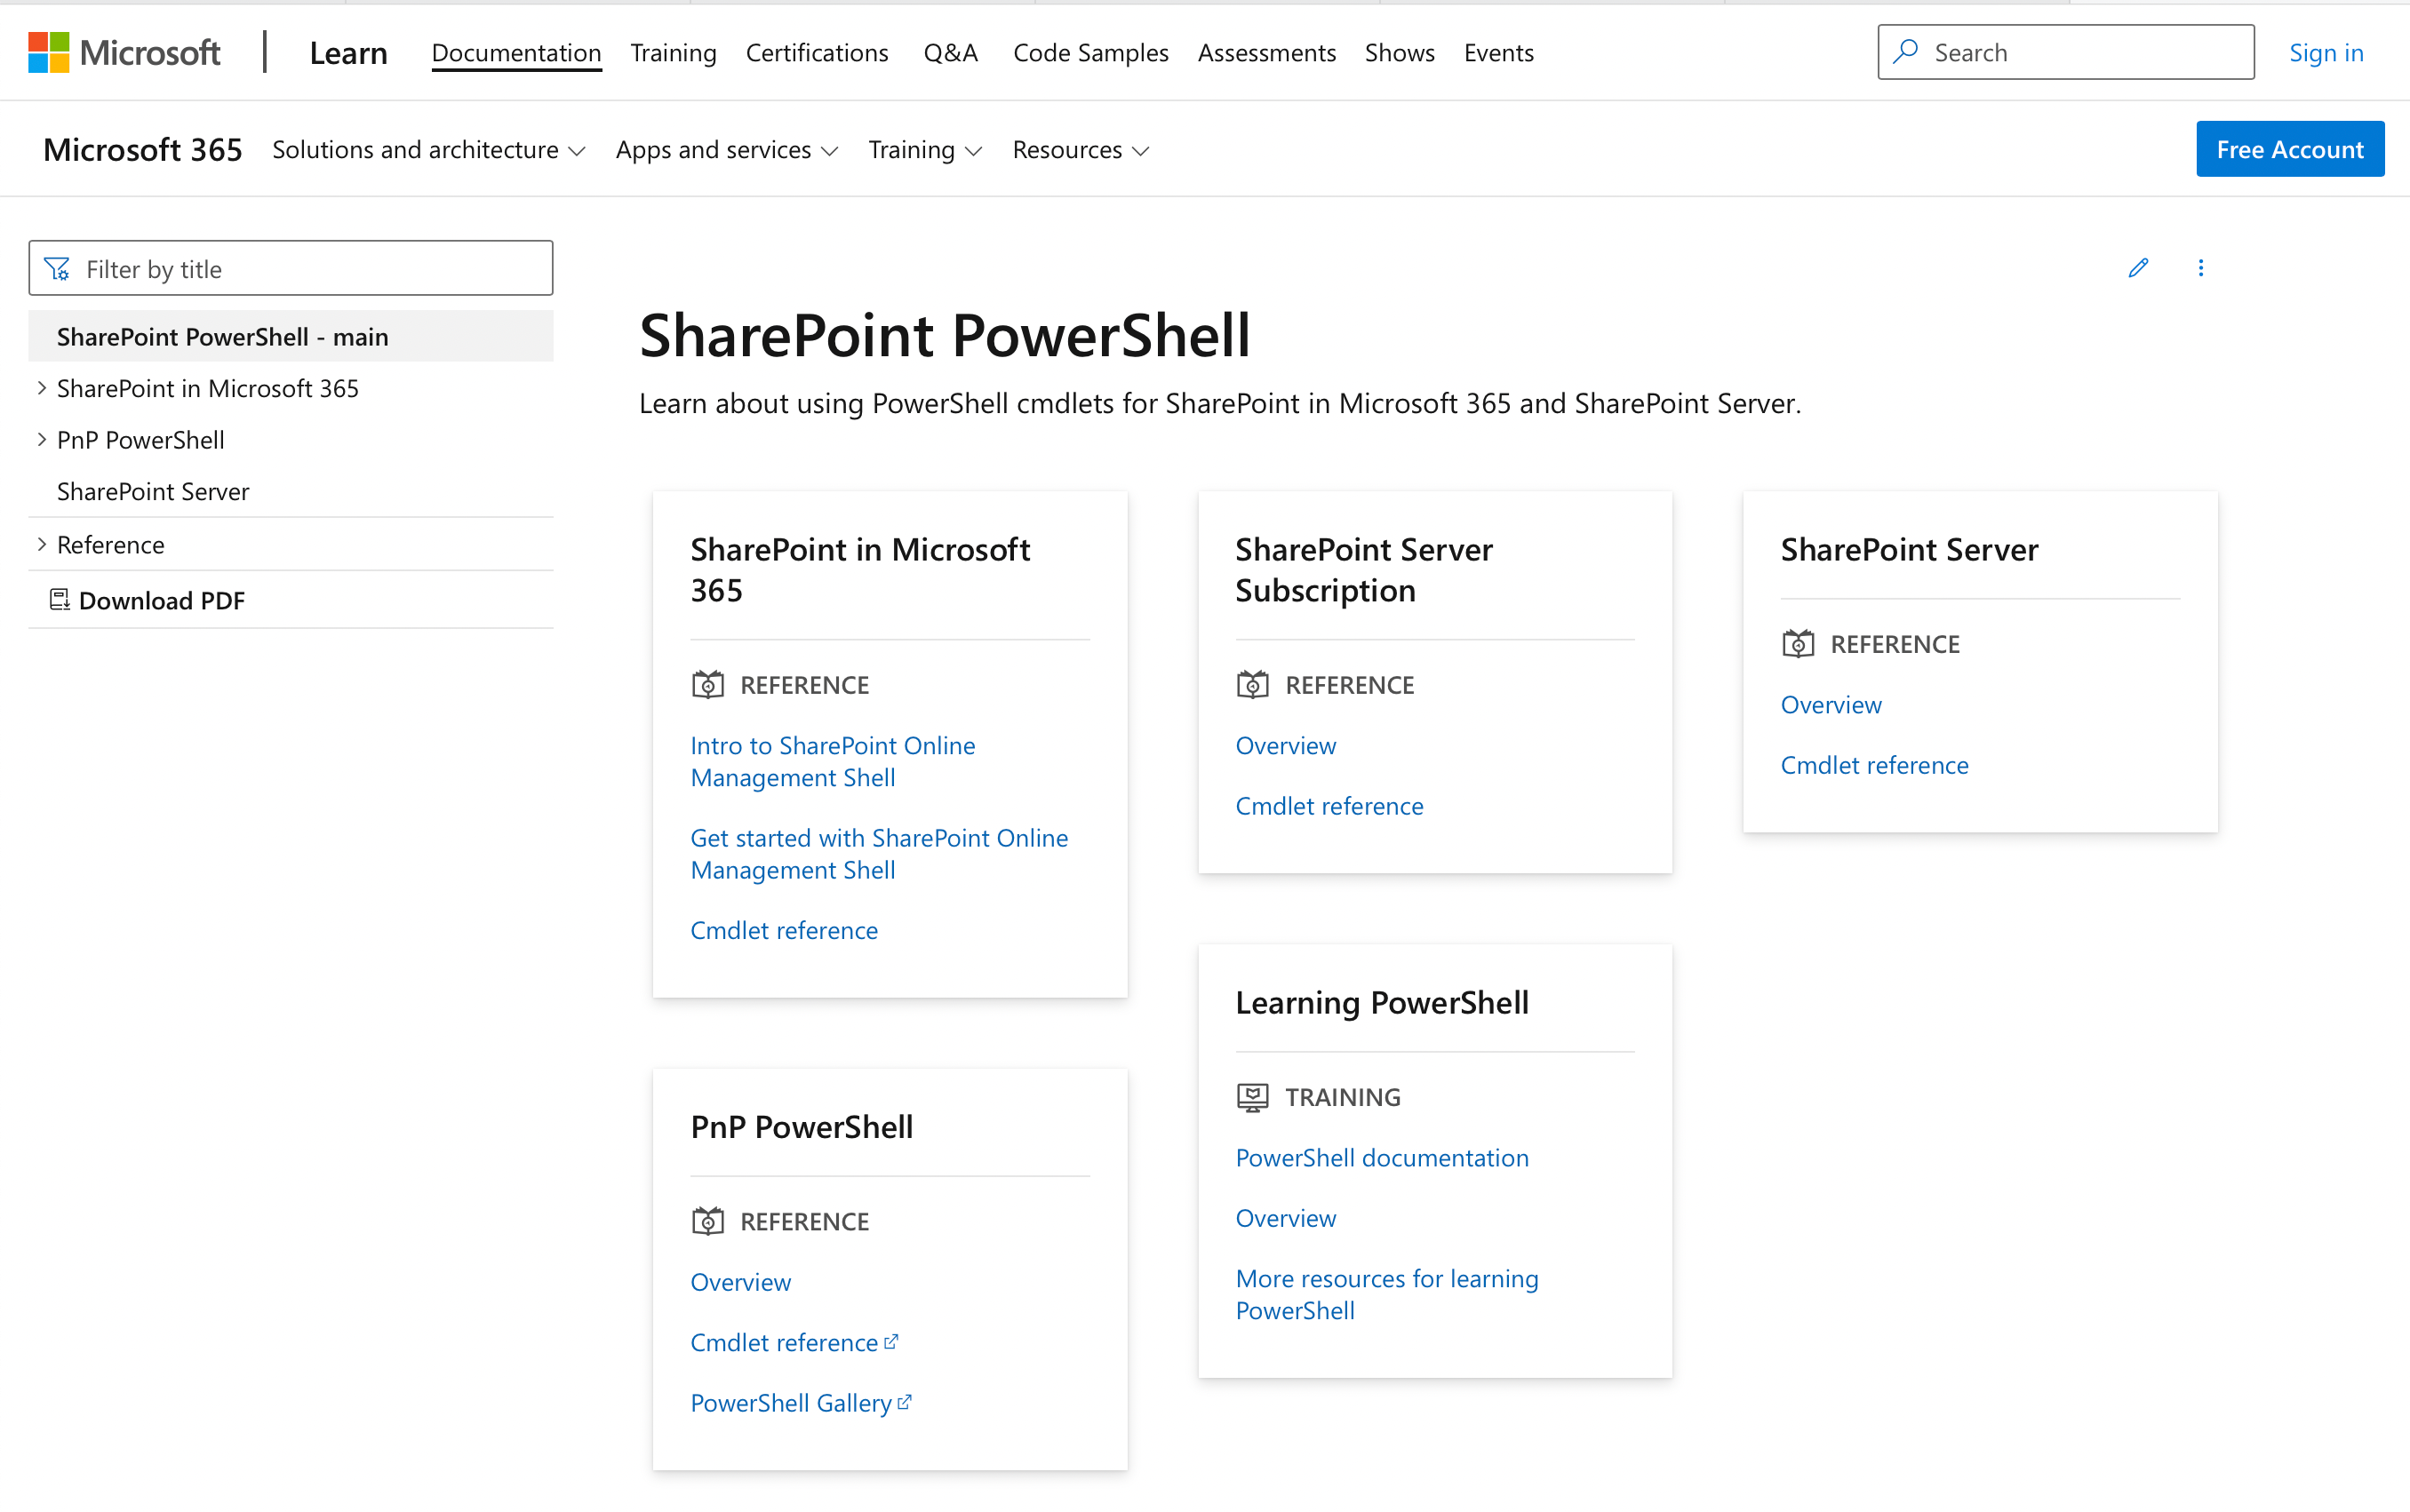This screenshot has width=2410, height=1512.
Task: Click external link icon beside PowerShell Gallery
Action: pos(904,1401)
